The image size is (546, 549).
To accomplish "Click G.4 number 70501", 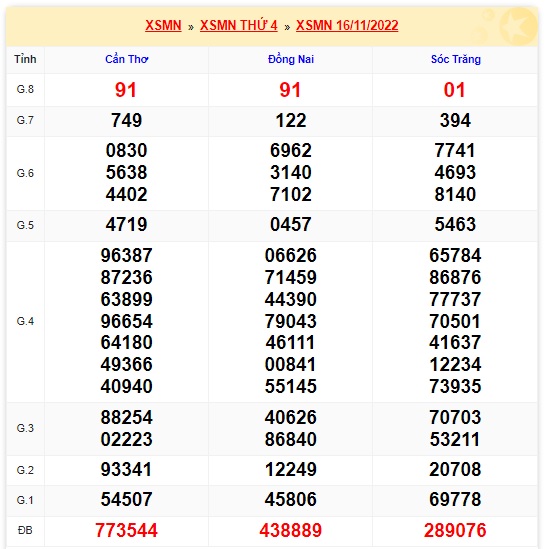I will (455, 321).
